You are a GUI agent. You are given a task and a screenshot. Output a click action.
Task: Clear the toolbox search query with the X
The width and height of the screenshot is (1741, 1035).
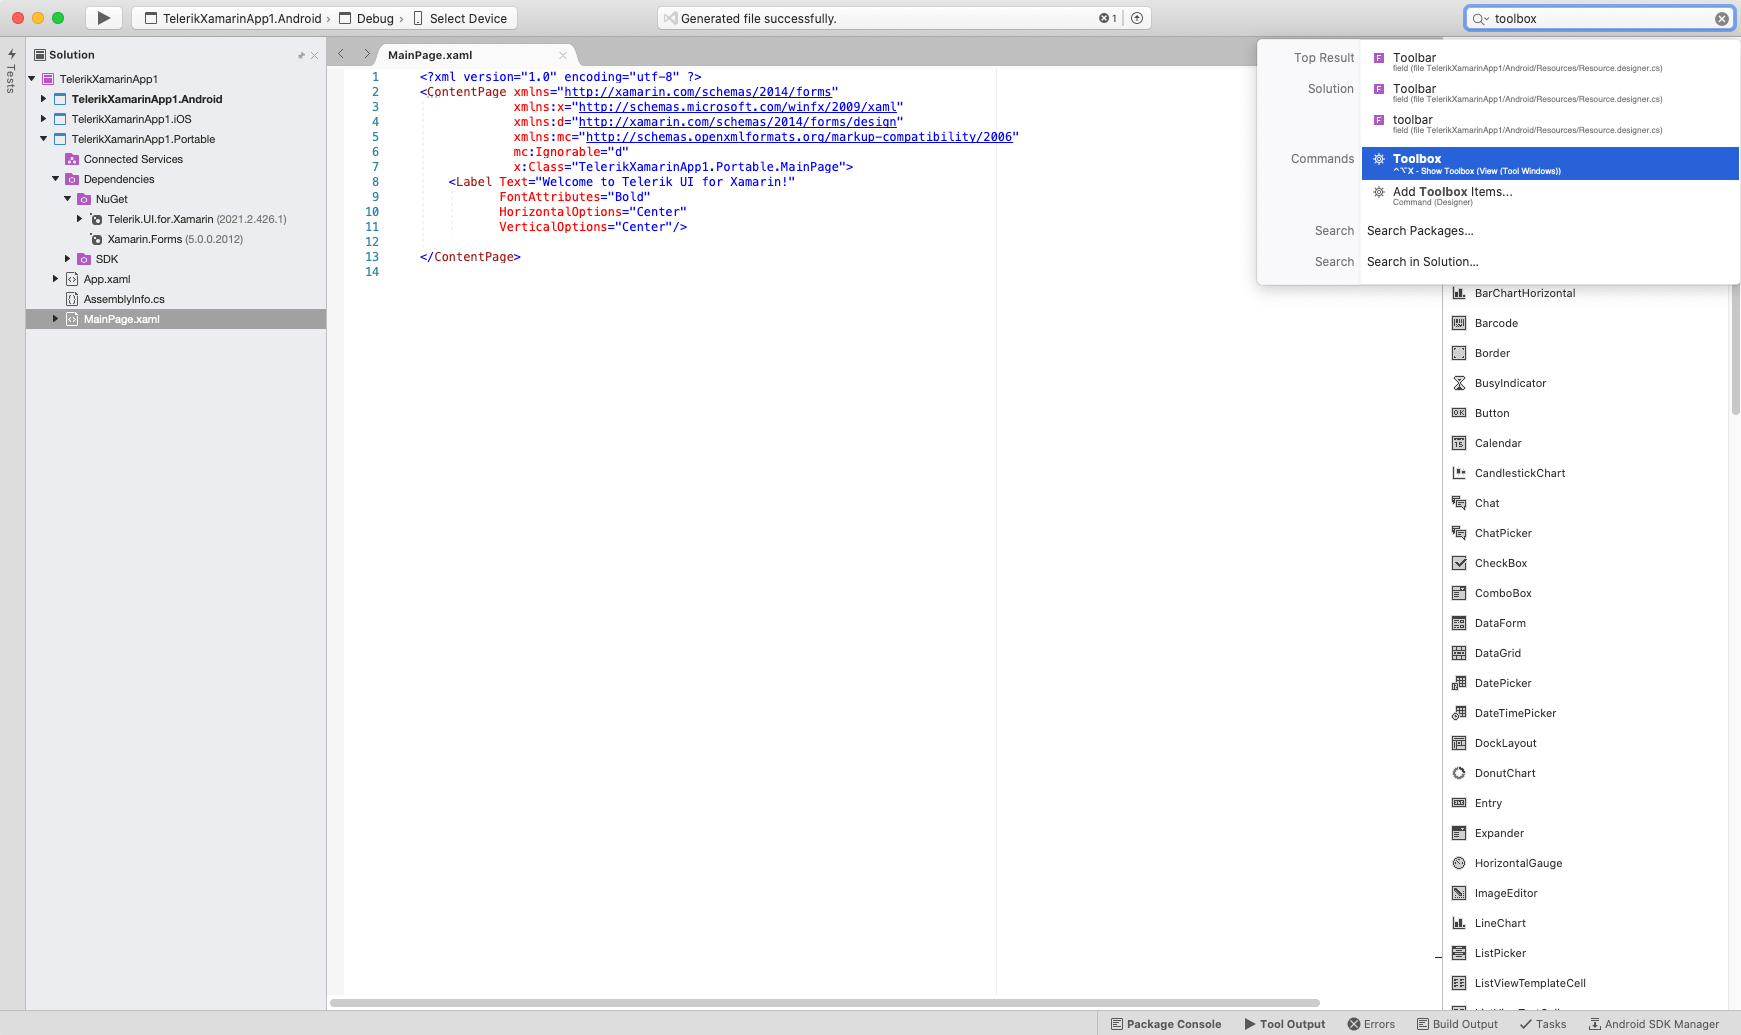tap(1722, 17)
